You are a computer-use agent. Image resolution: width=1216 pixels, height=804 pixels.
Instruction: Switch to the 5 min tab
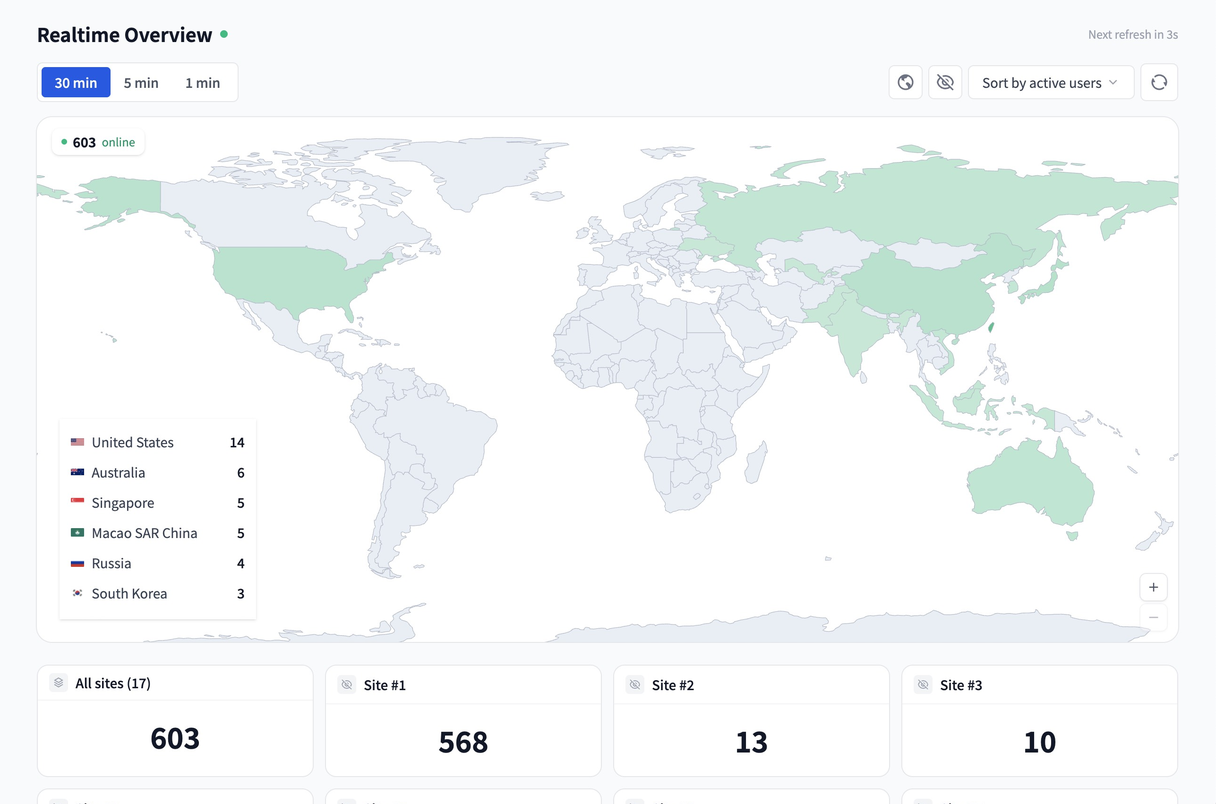click(x=141, y=82)
